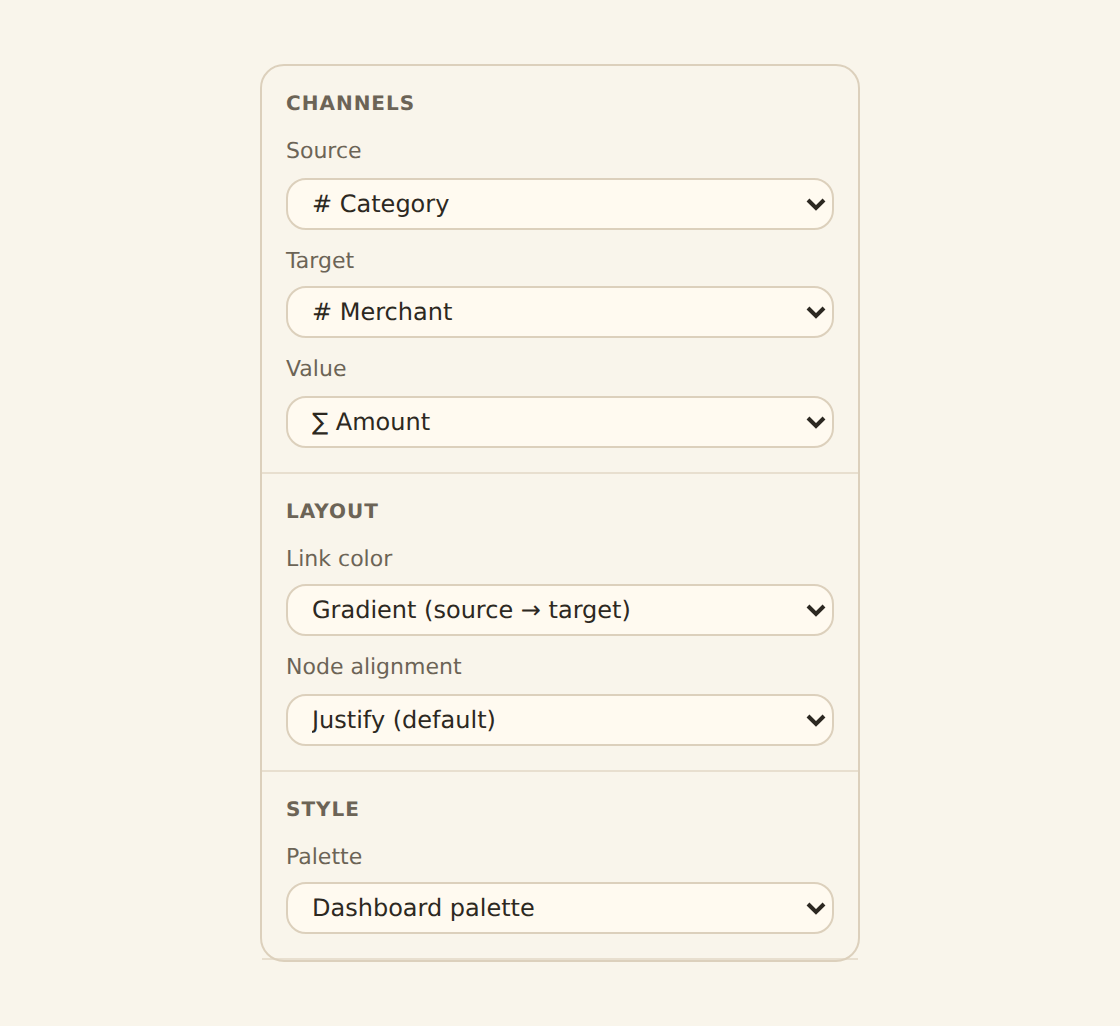Viewport: 1120px width, 1026px height.
Task: Click the chevron arrow on Dashboard palette select
Action: 815,908
